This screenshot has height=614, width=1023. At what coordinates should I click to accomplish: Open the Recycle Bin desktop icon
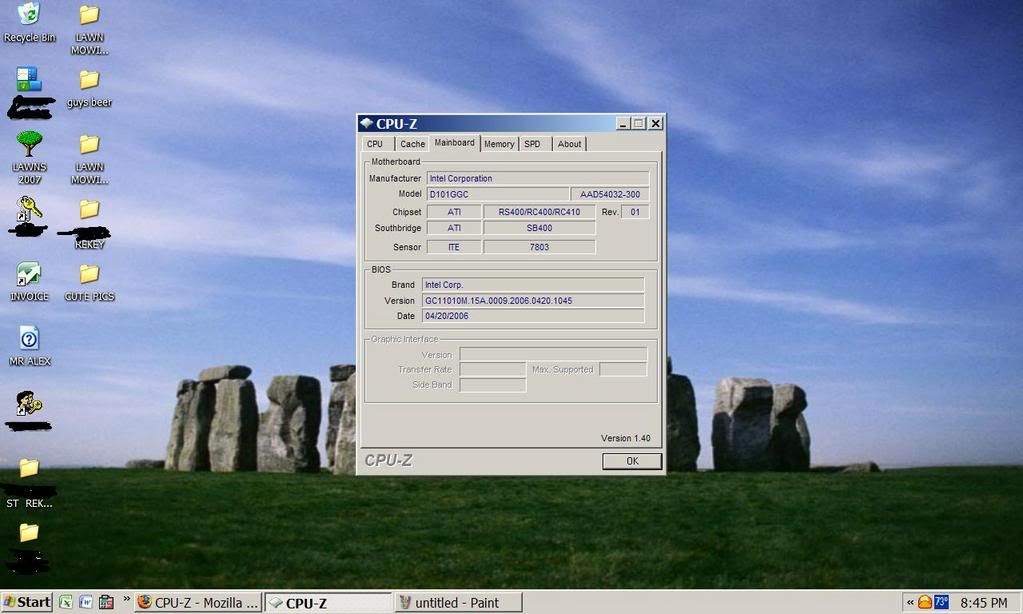[x=29, y=22]
